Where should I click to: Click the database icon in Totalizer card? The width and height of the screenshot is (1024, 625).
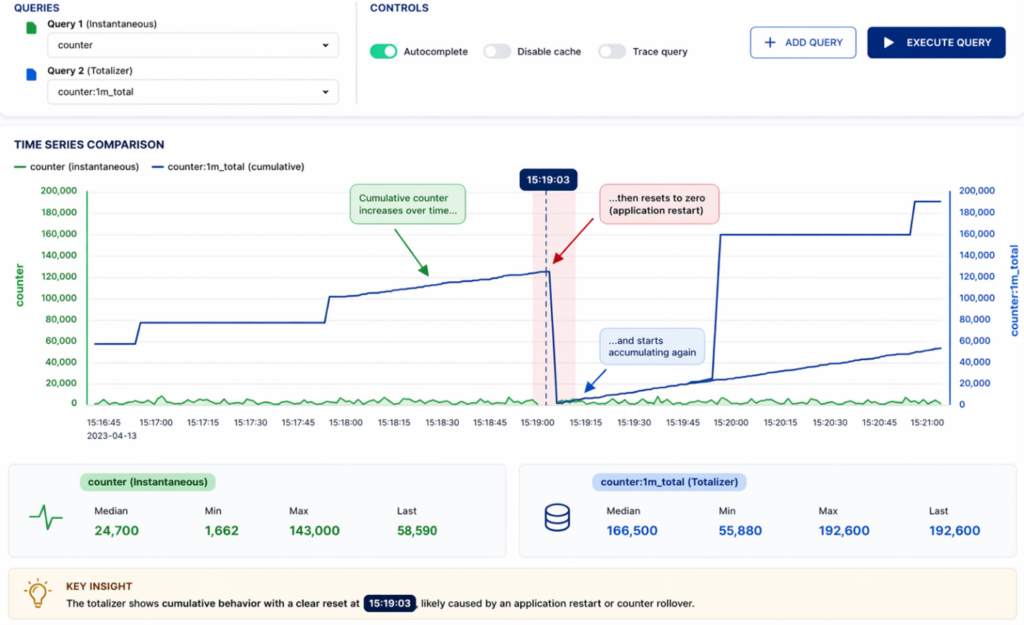point(556,517)
